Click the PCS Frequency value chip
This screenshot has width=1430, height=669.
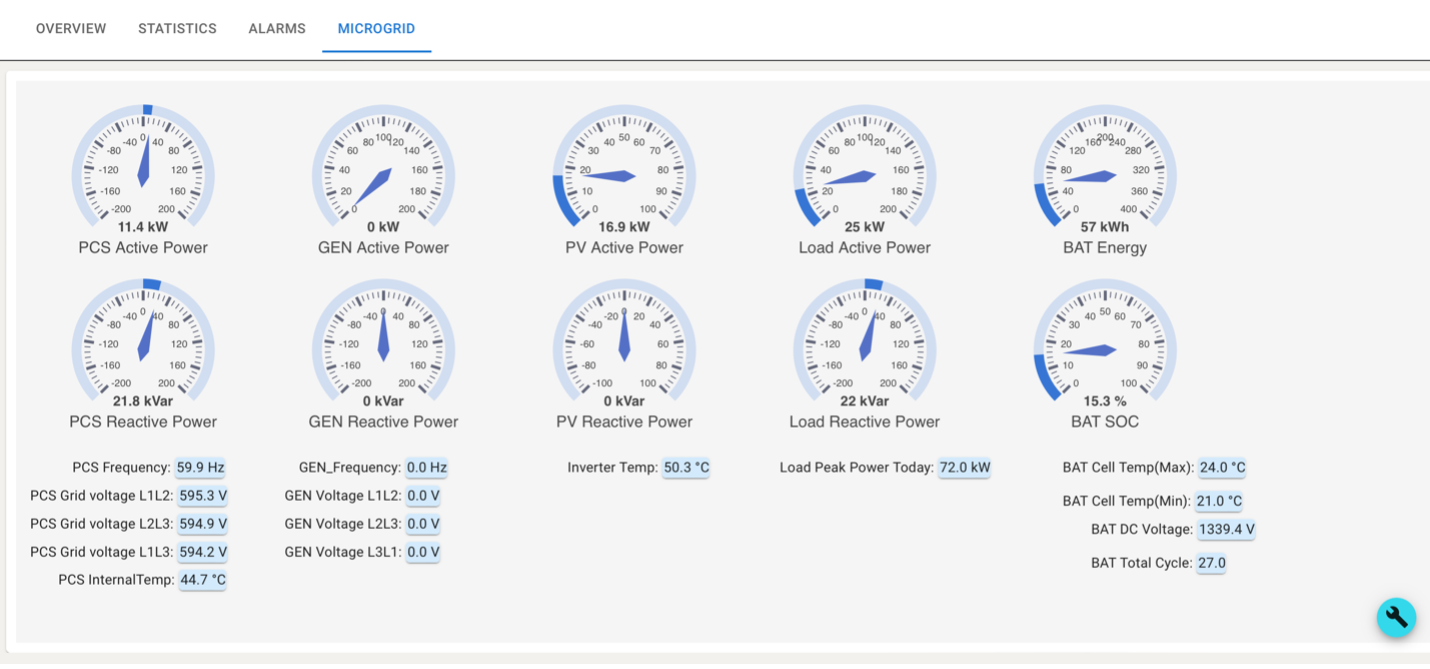pyautogui.click(x=202, y=467)
